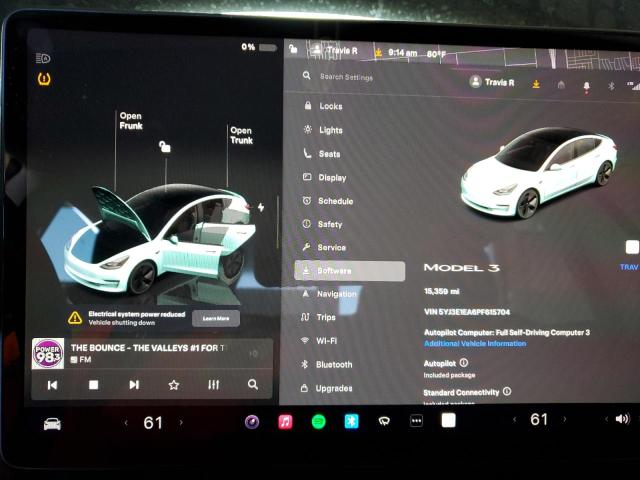Open Additional Vehicle Information link
Screen dimensions: 640x480
pyautogui.click(x=475, y=344)
